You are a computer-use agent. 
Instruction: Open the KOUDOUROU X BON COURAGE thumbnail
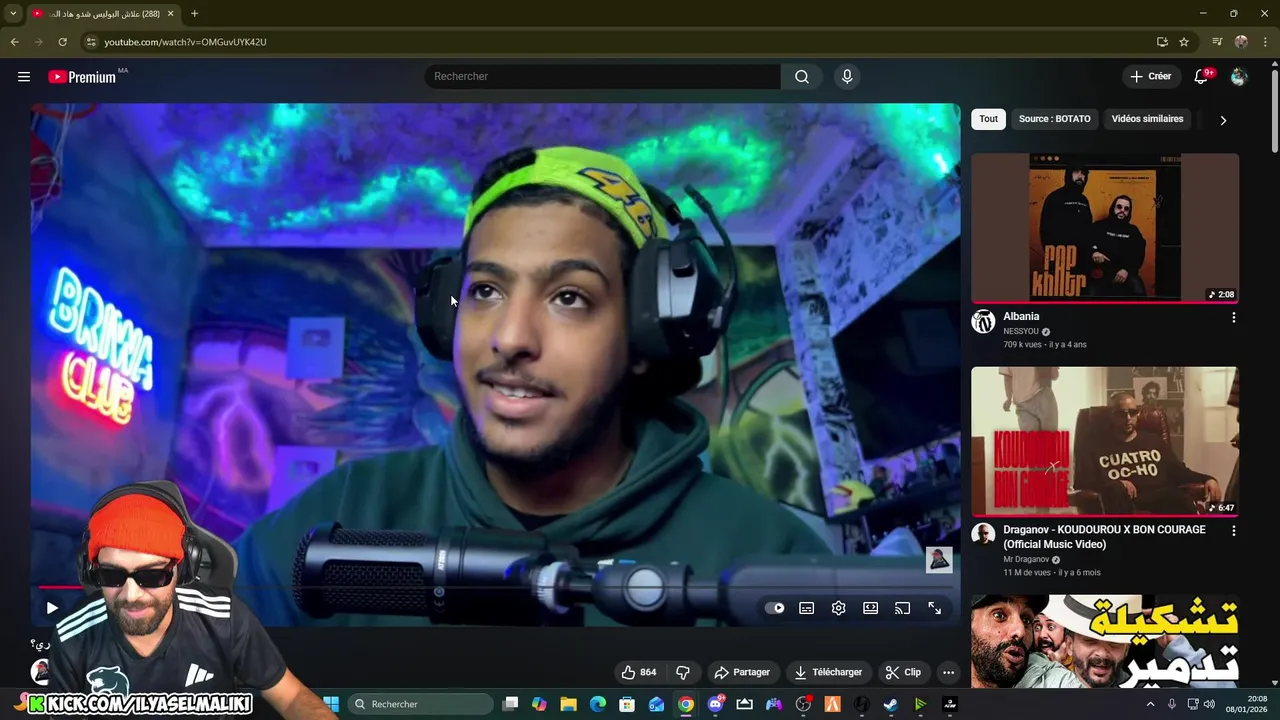pos(1105,440)
